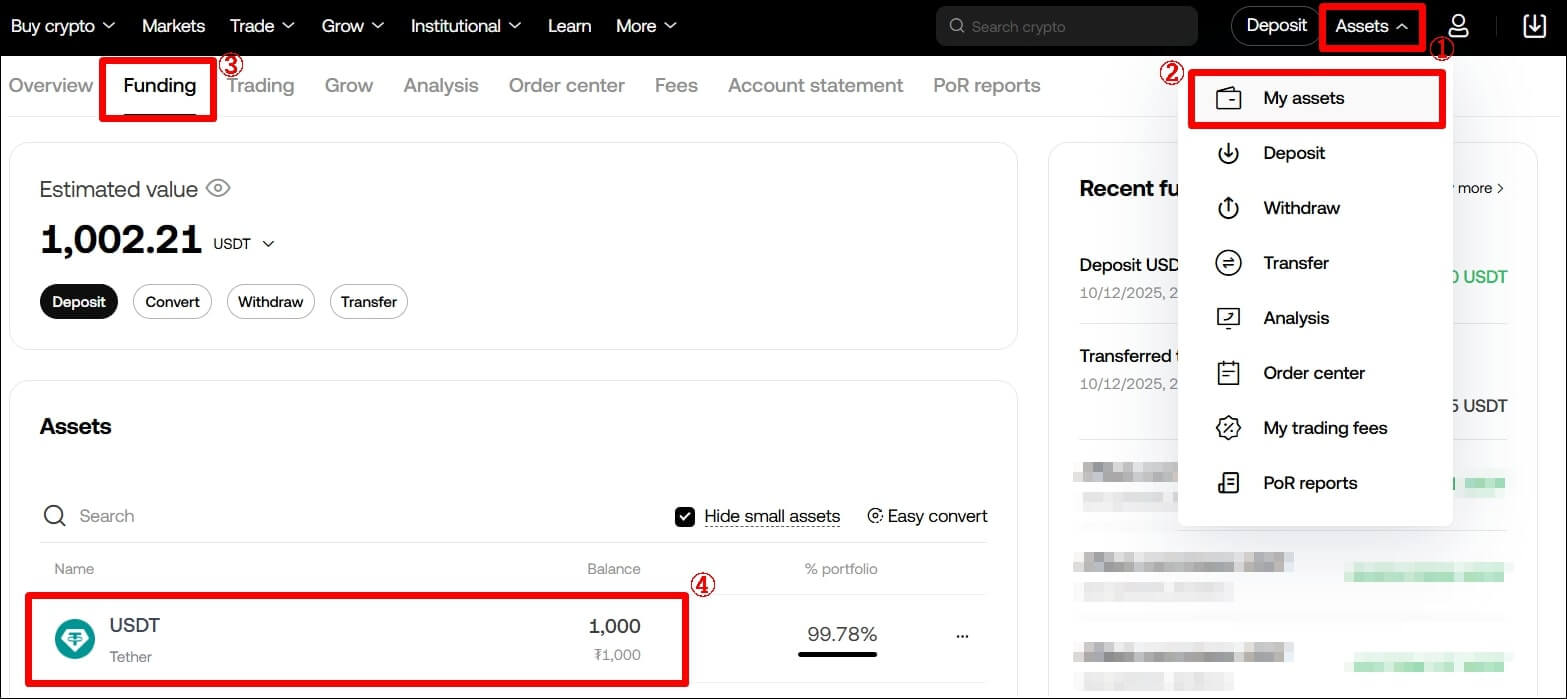Click the Deposit icon in dropdown menu
The height and width of the screenshot is (699, 1567).
pyautogui.click(x=1228, y=153)
